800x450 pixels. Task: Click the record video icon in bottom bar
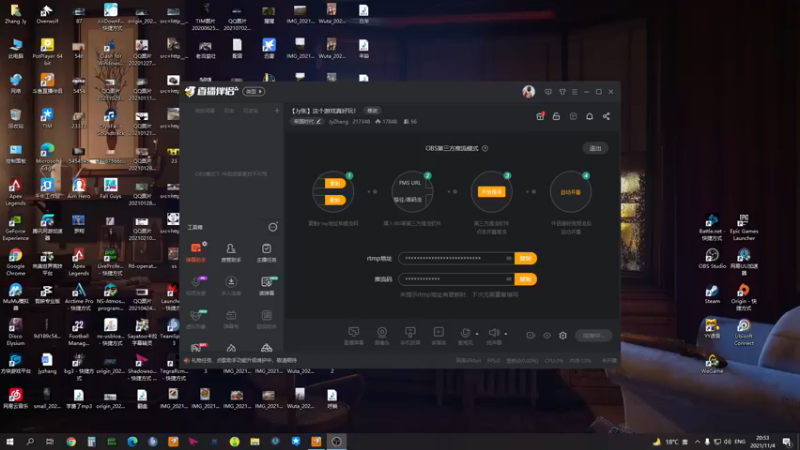click(x=531, y=335)
